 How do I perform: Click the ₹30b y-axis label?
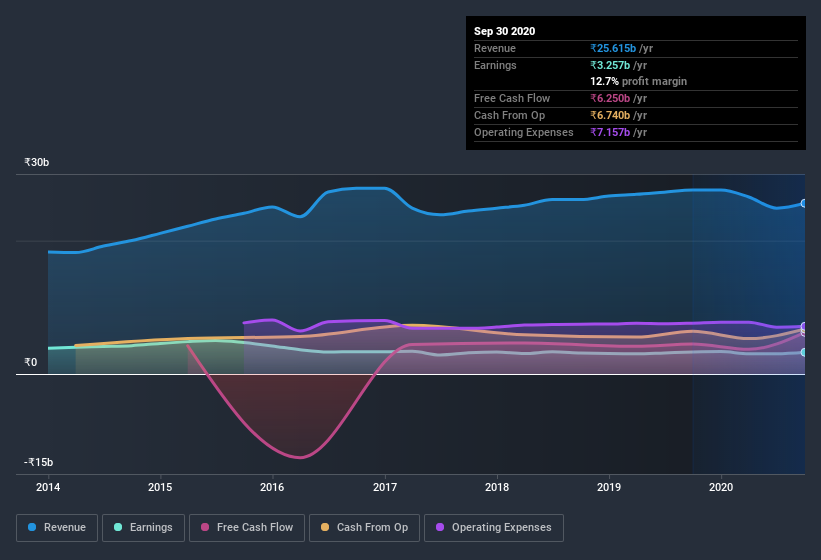click(37, 162)
